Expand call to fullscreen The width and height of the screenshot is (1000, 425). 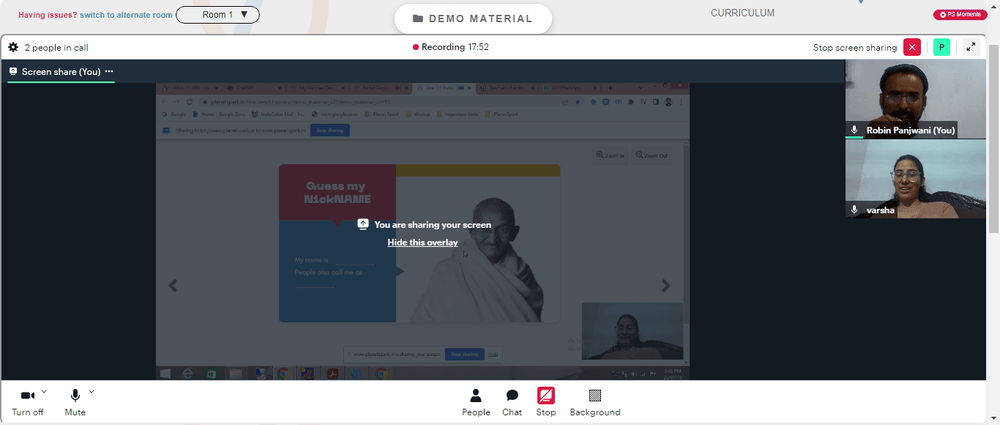pyautogui.click(x=971, y=47)
